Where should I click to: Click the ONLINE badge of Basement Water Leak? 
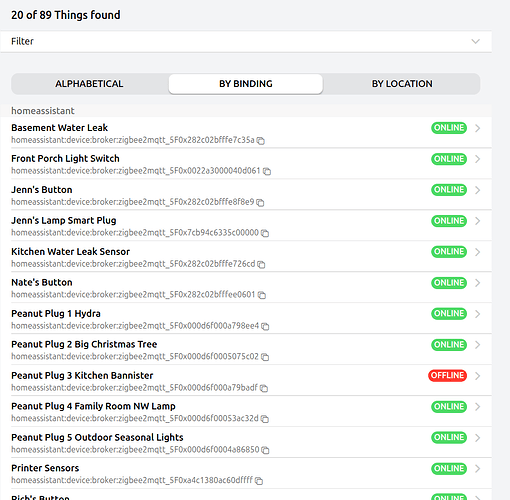[x=449, y=128]
